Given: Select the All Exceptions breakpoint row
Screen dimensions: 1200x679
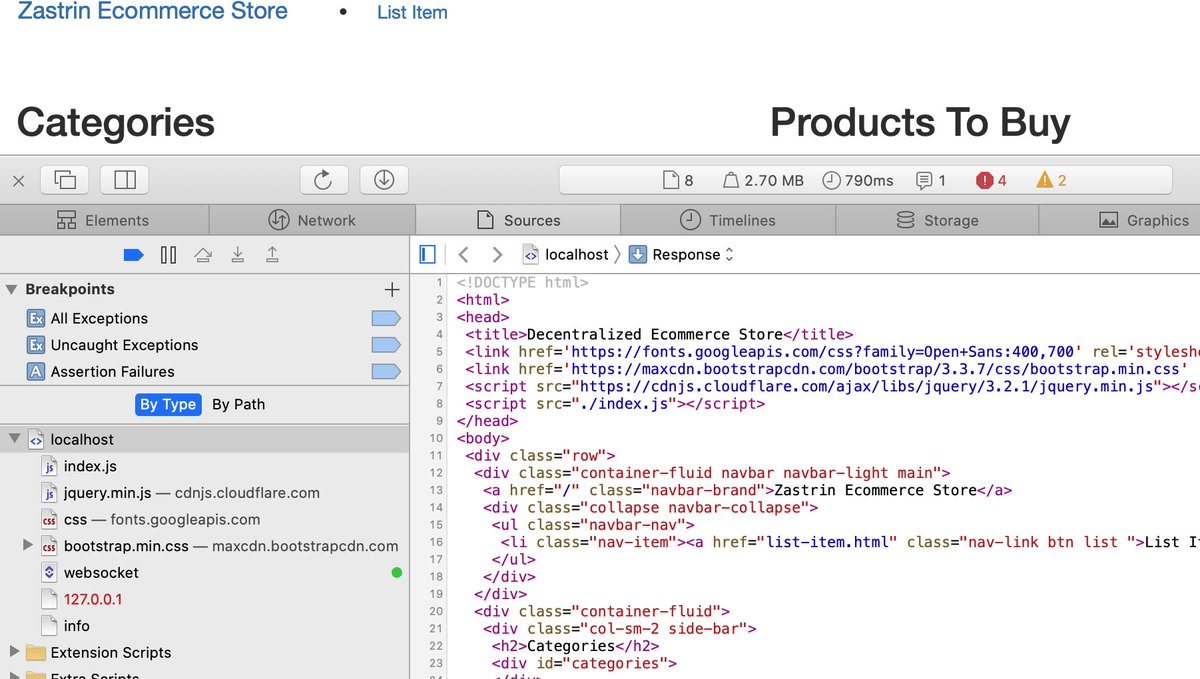Looking at the screenshot, I should tap(204, 318).
